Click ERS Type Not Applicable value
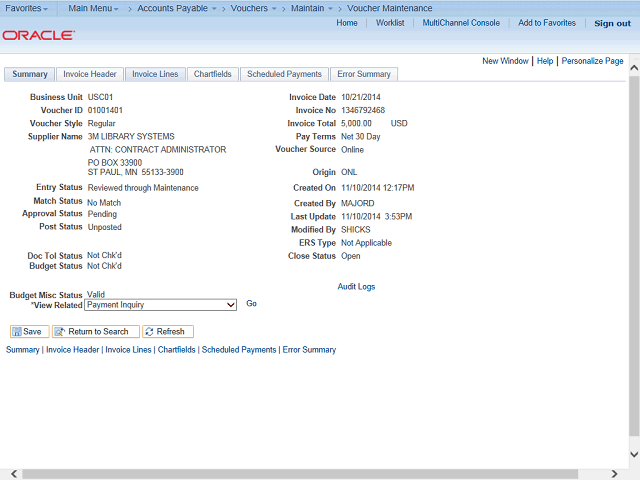The width and height of the screenshot is (640, 480). pyautogui.click(x=366, y=243)
